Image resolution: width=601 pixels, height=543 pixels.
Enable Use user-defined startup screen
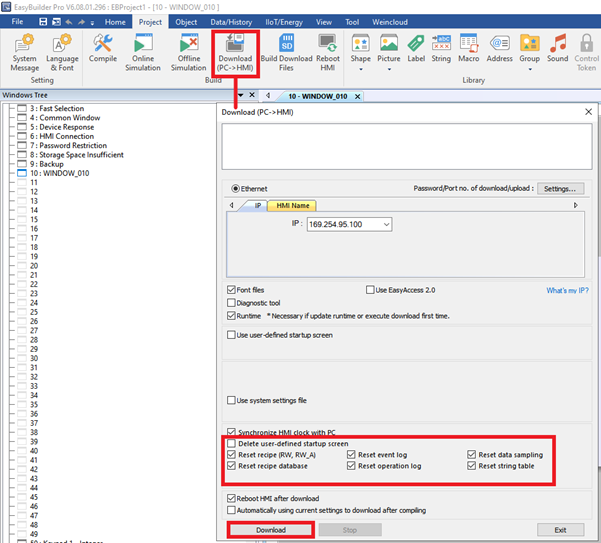tap(231, 335)
